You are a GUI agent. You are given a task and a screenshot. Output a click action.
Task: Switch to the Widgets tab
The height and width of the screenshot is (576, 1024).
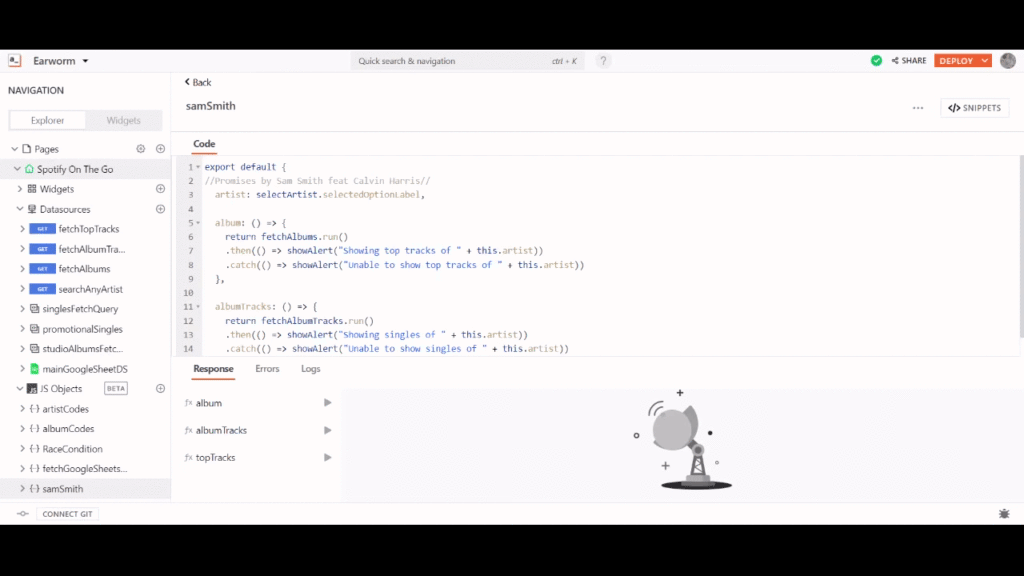(x=123, y=120)
